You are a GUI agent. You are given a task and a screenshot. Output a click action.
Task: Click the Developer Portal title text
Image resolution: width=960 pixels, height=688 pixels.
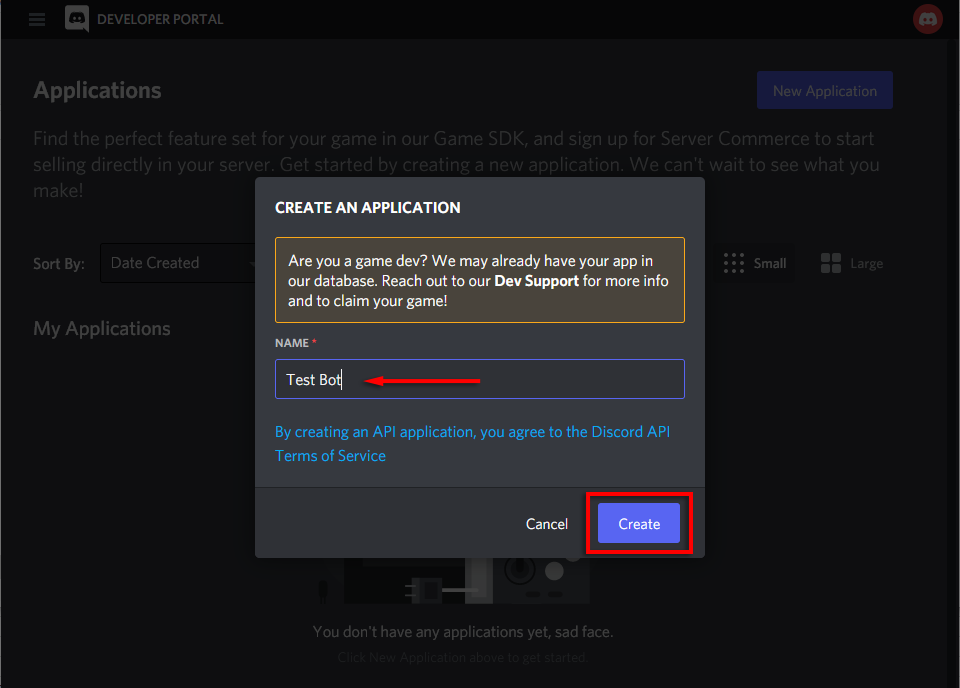(x=160, y=19)
